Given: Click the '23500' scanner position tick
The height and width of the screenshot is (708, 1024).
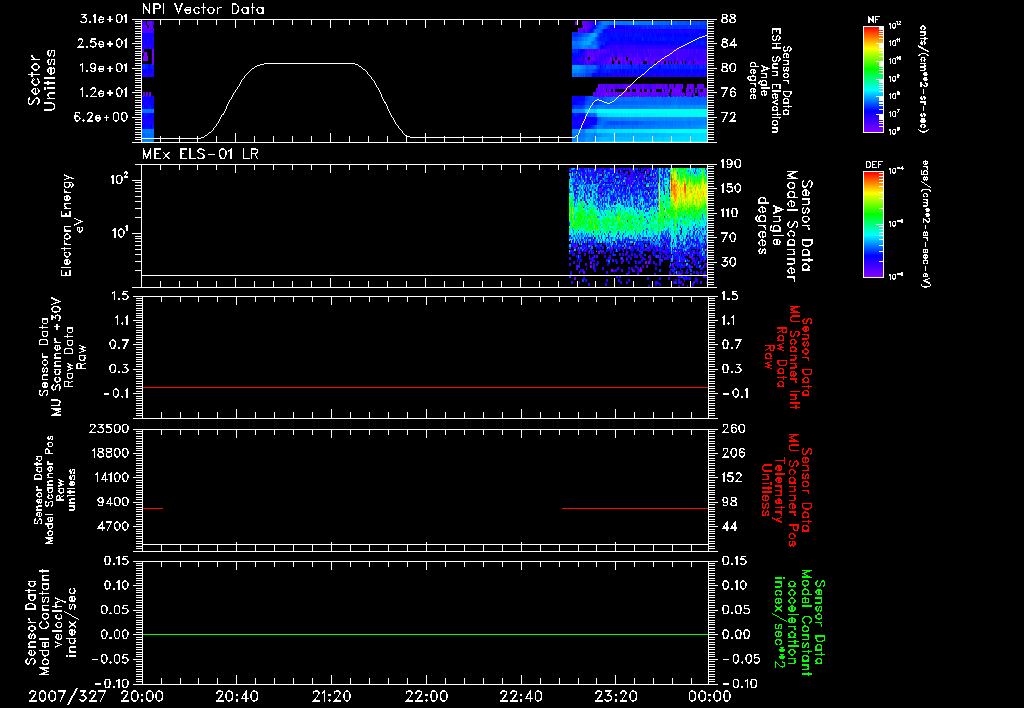Looking at the screenshot, I should (x=109, y=428).
